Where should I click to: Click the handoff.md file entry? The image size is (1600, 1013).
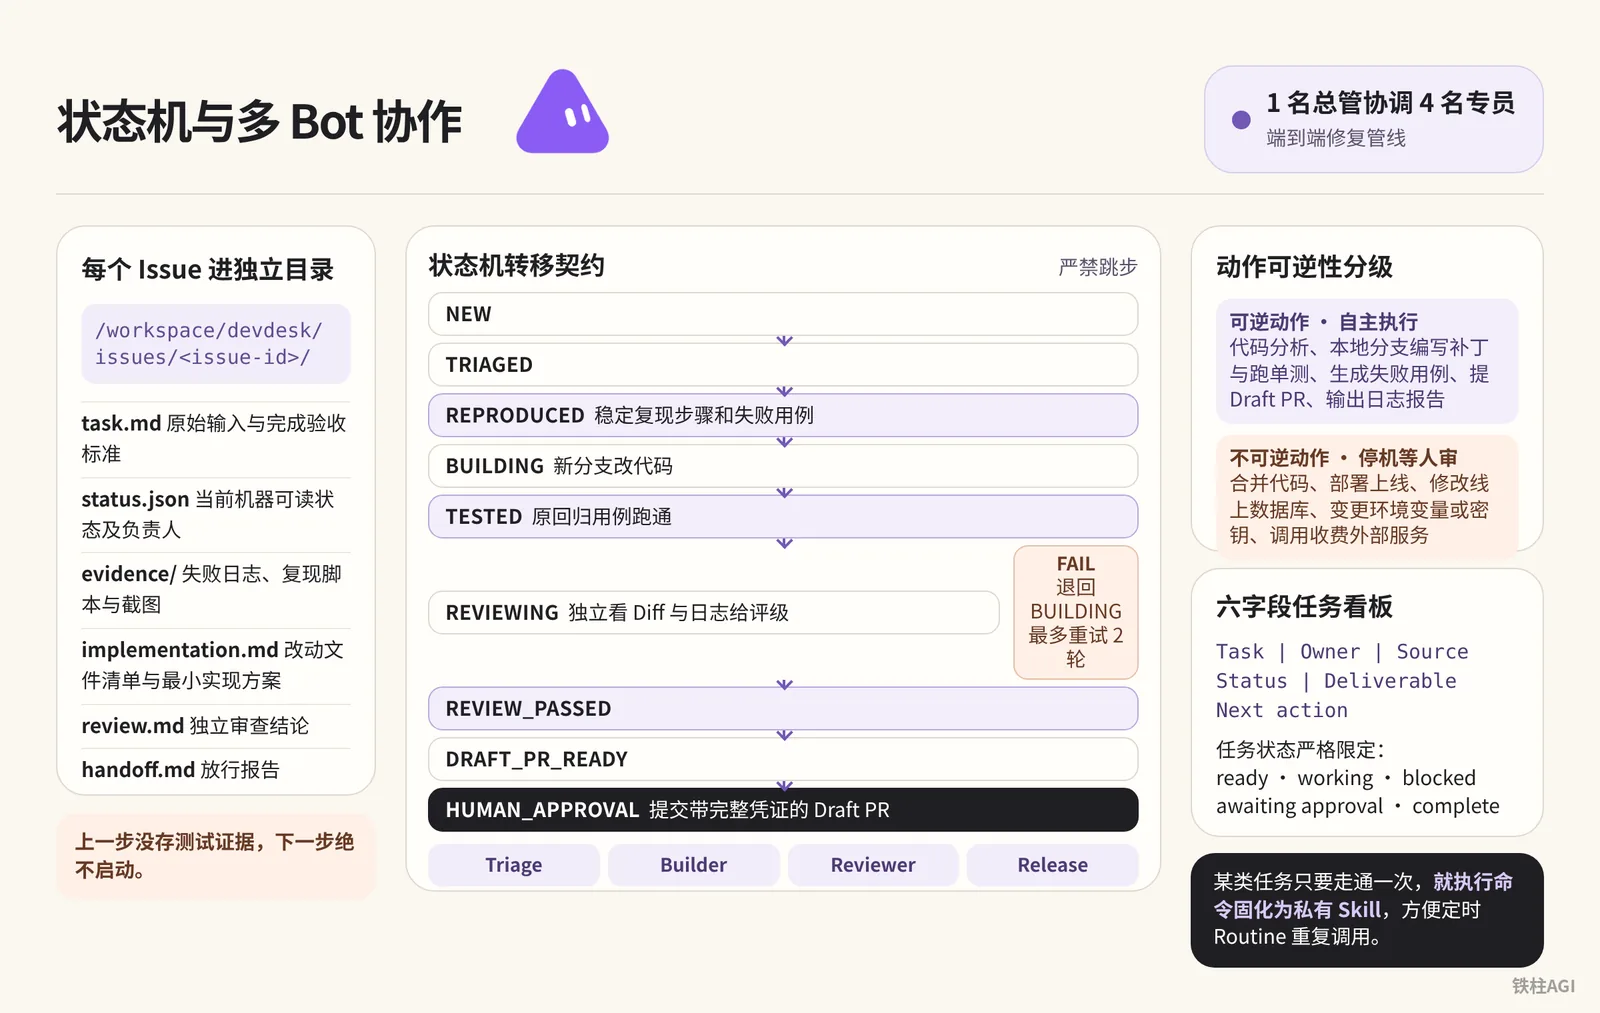coord(216,770)
